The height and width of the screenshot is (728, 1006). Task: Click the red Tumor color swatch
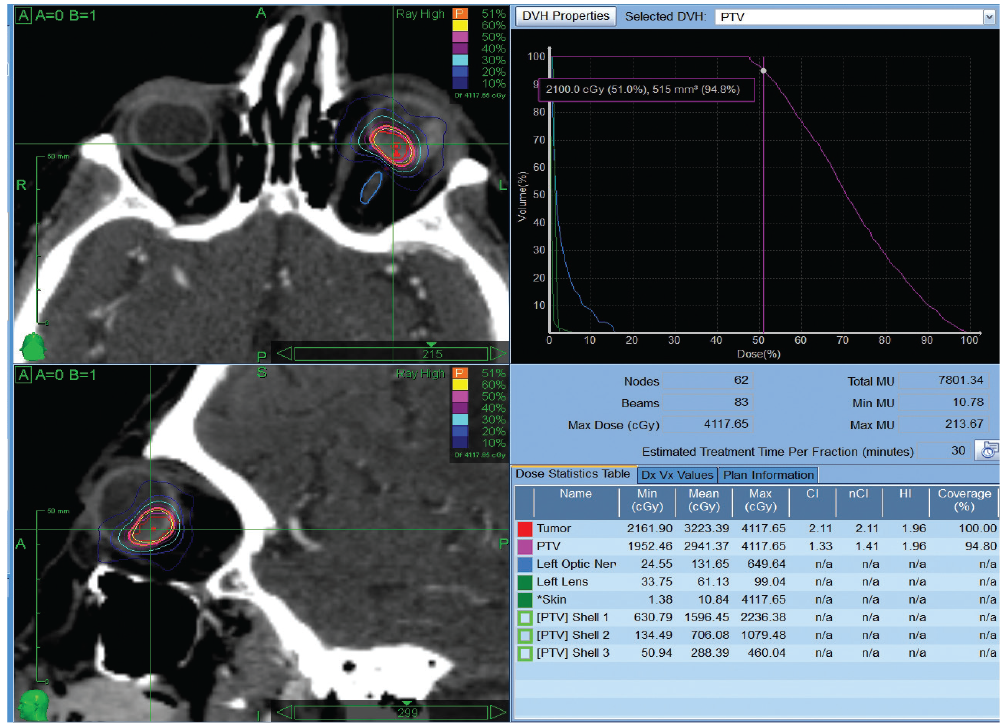coord(525,529)
